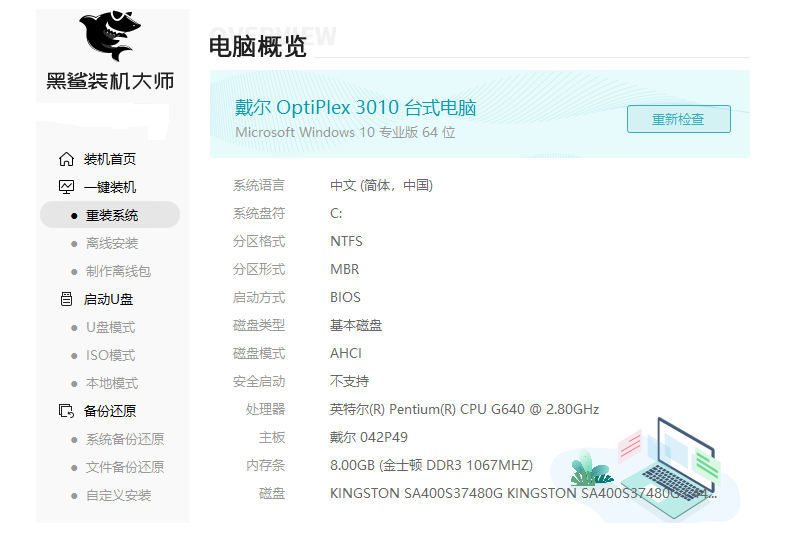Click the 启动方式 label
800x533 pixels.
click(x=259, y=297)
